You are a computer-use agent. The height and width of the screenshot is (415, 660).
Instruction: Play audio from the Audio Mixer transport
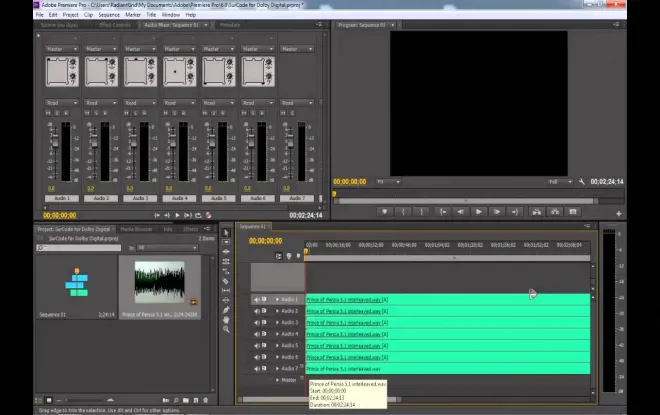[177, 215]
